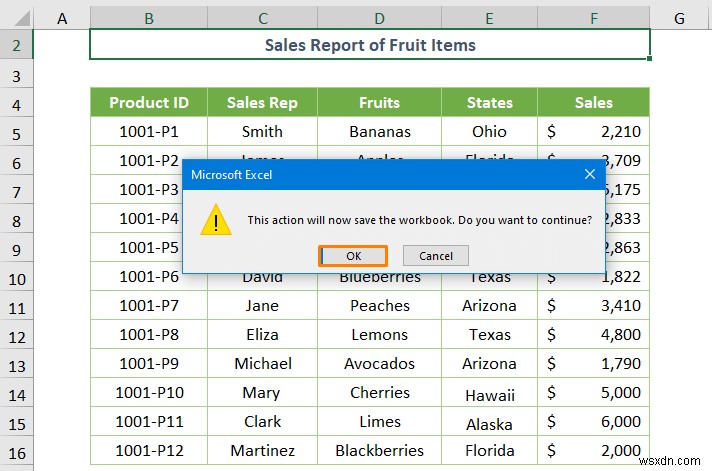Click row 13 header
Screen dimensions: 712x471
[x=17, y=364]
